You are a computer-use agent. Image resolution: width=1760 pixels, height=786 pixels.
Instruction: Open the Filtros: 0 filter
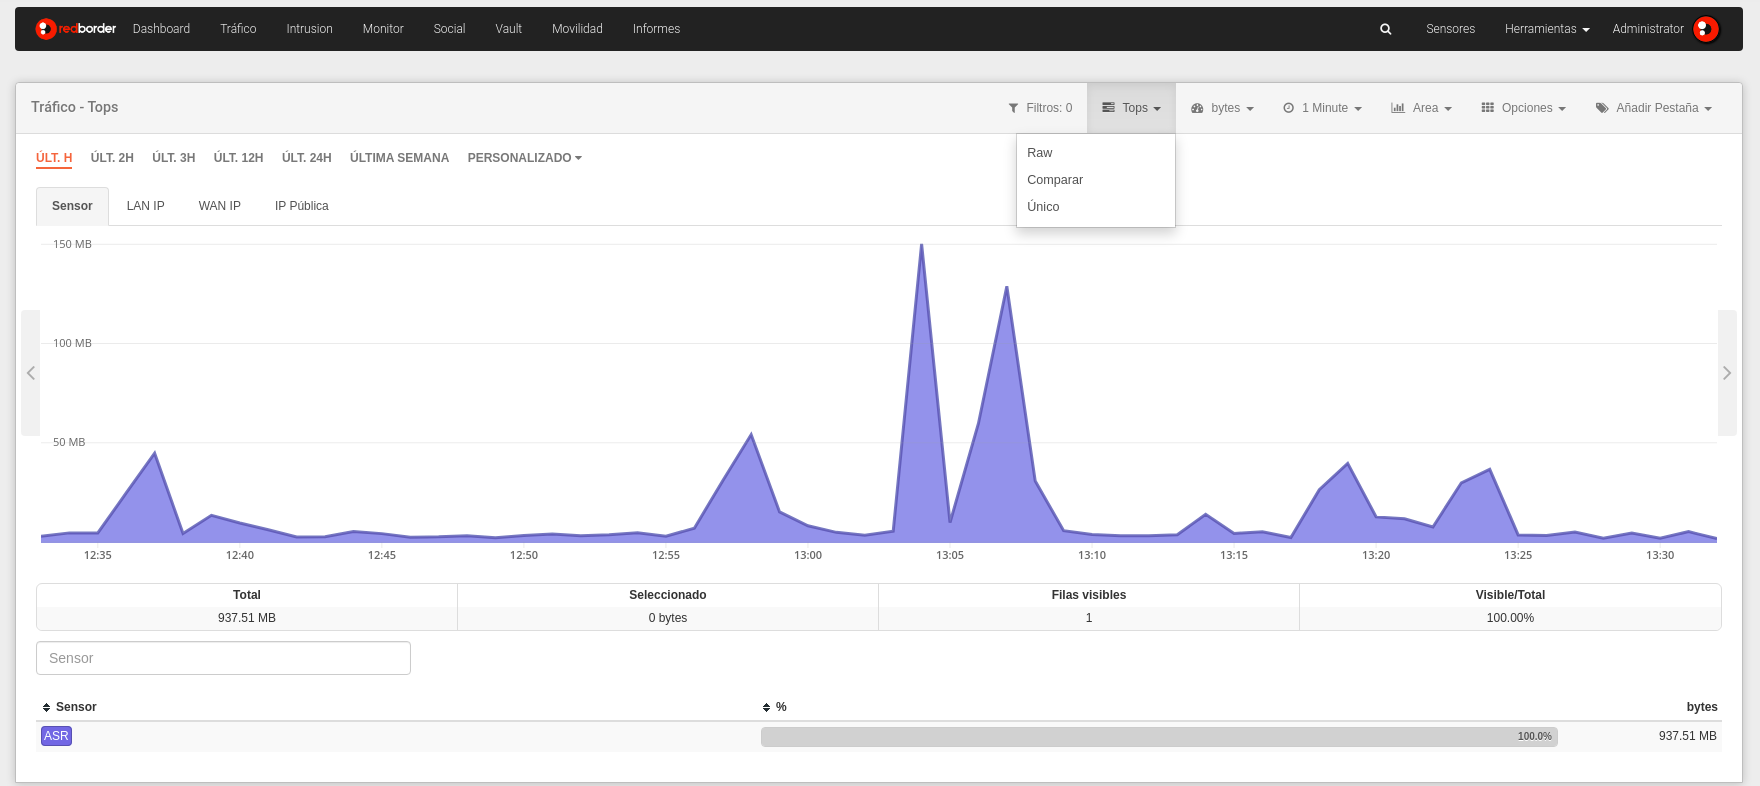[x=1040, y=108]
